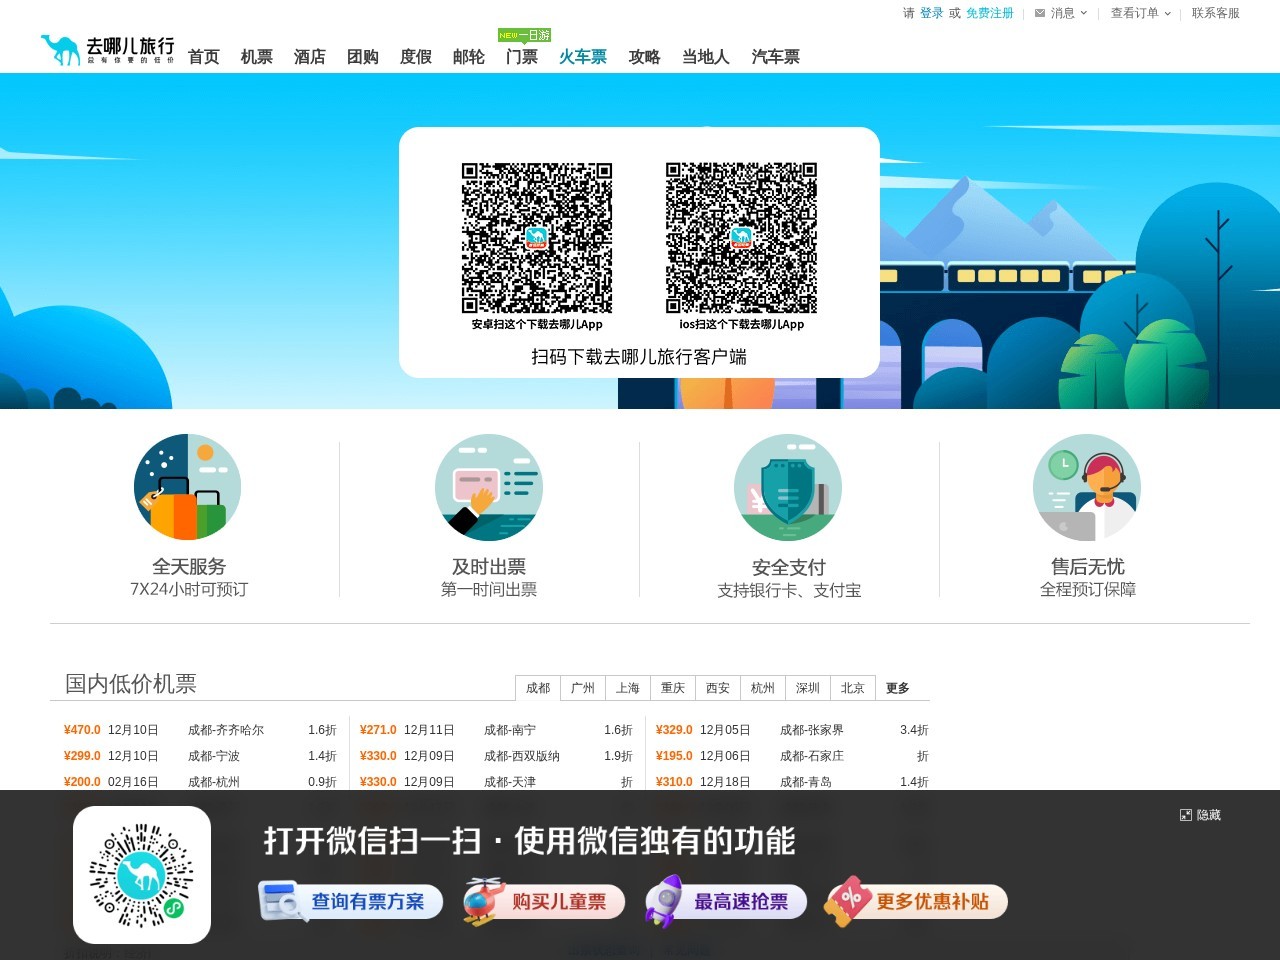Click the ¥470.0 Chengdu-Qiqihar fare link
Viewport: 1280px width, 960px height.
[81, 730]
